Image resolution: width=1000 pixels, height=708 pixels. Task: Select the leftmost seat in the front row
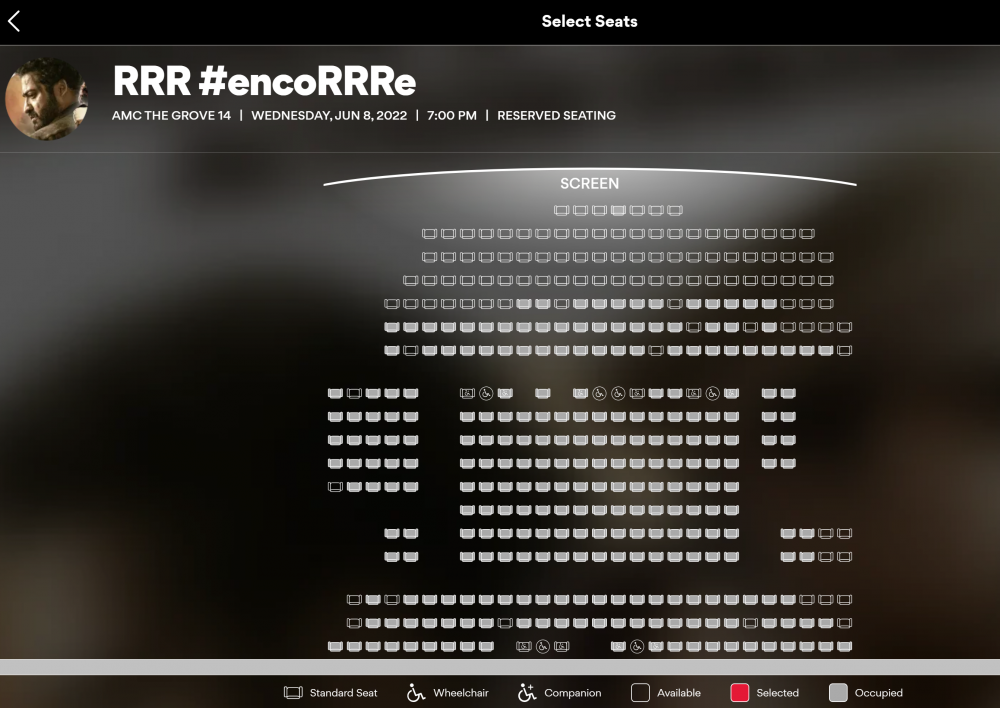561,211
